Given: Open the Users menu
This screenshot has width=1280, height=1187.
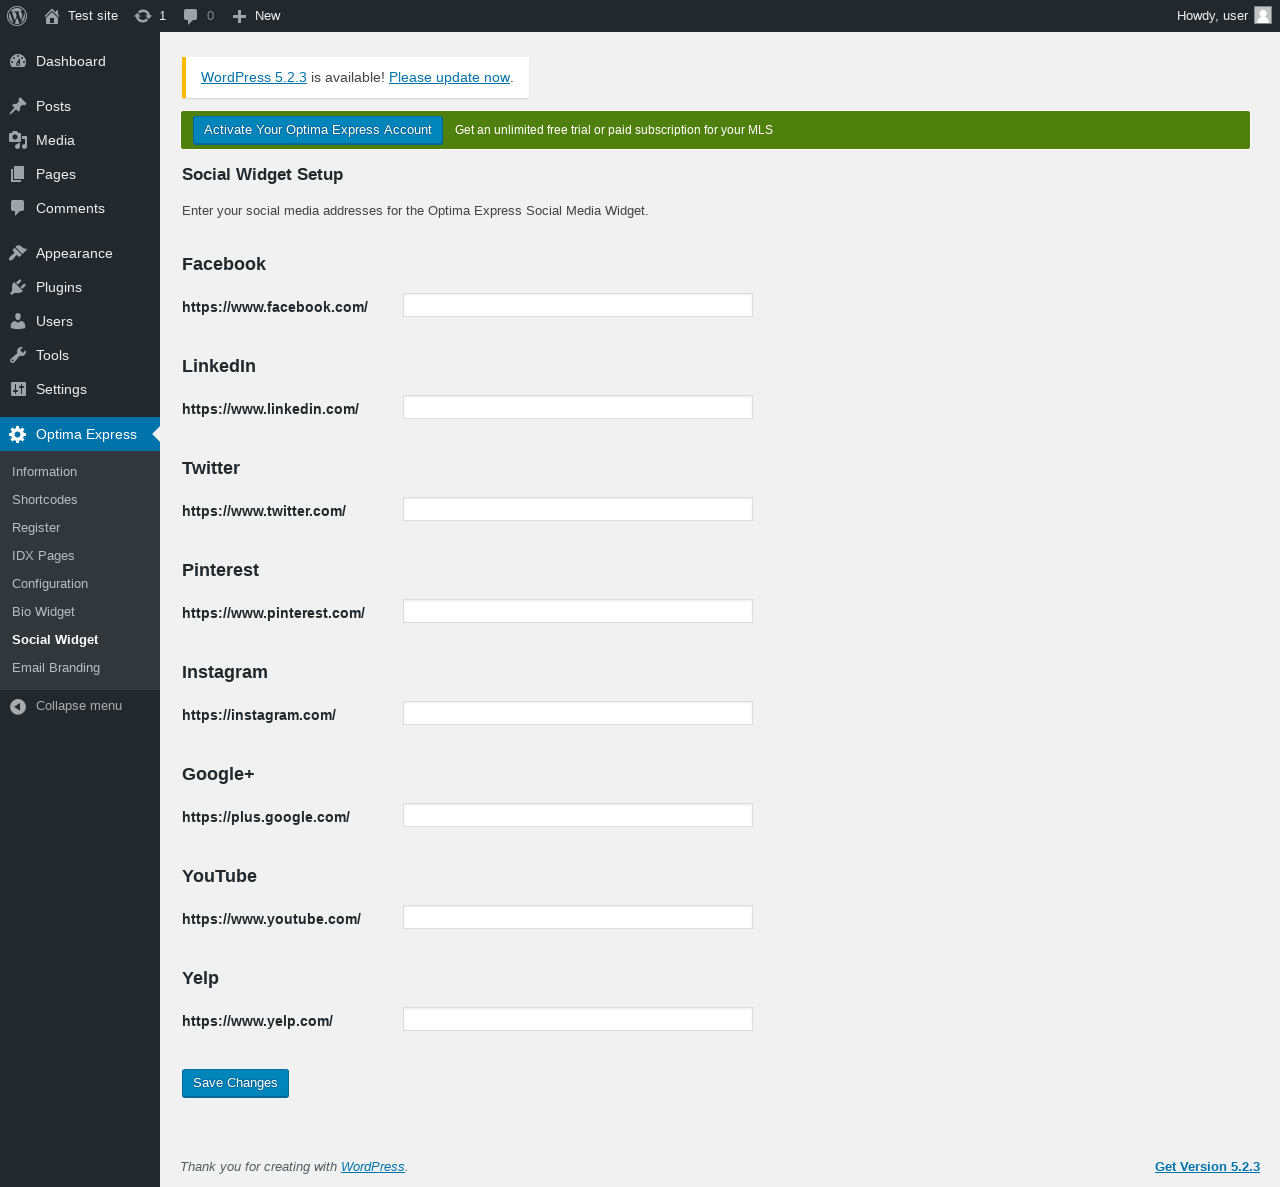Looking at the screenshot, I should click(80, 321).
